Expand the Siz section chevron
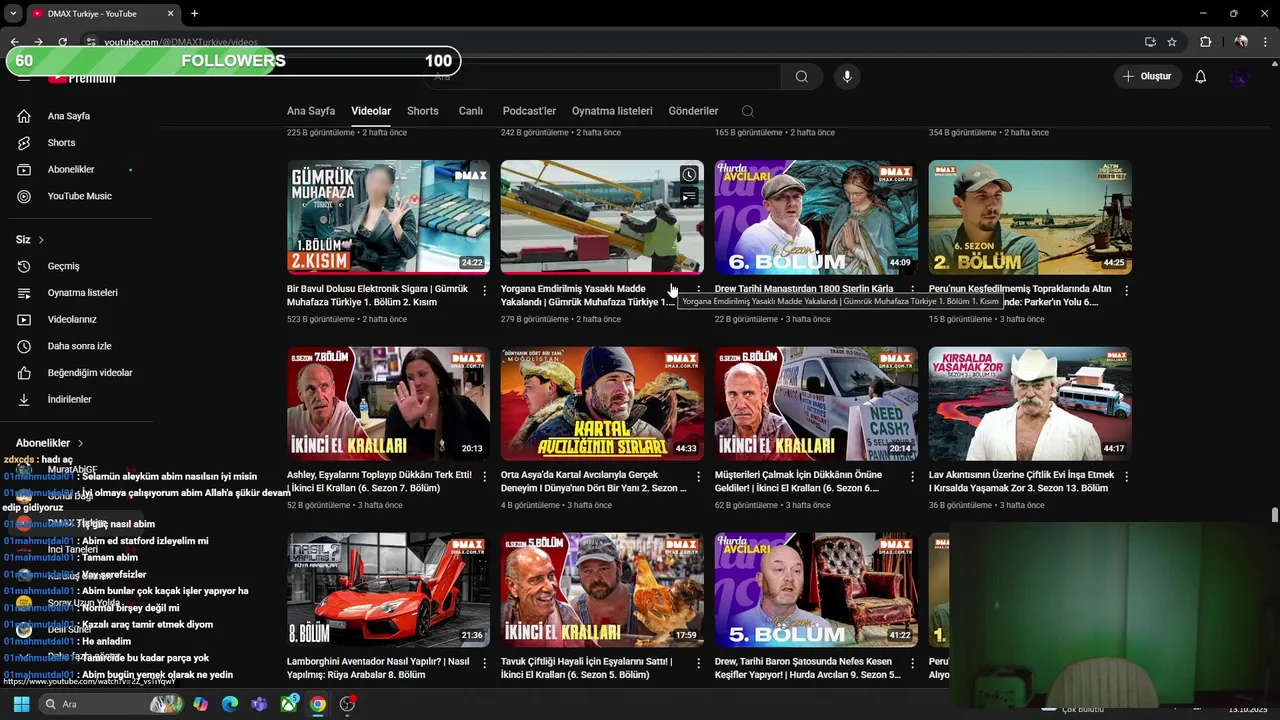1280x720 pixels. [x=41, y=240]
